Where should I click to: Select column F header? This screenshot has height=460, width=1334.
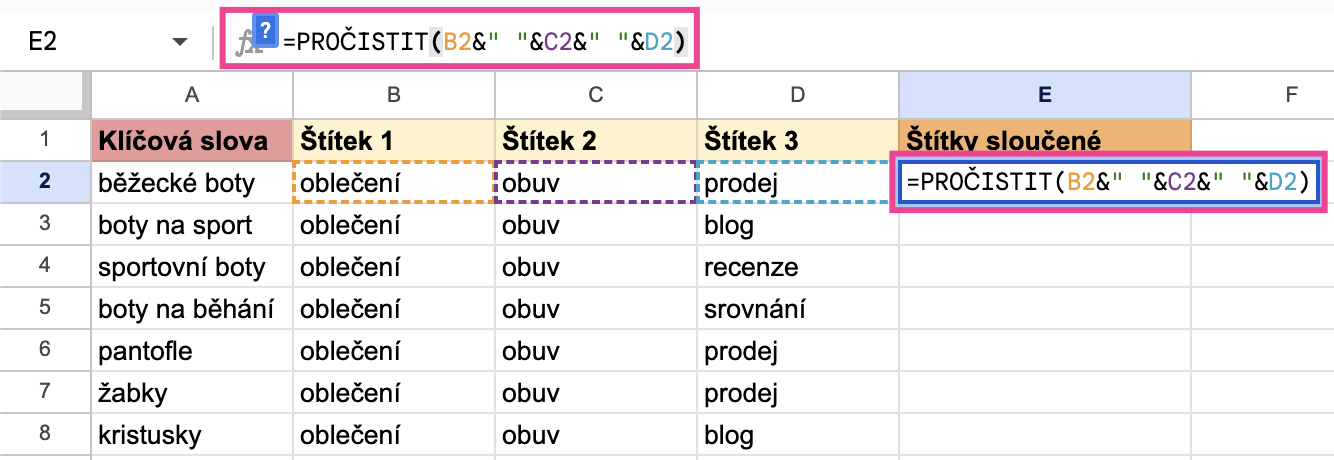tap(1263, 95)
